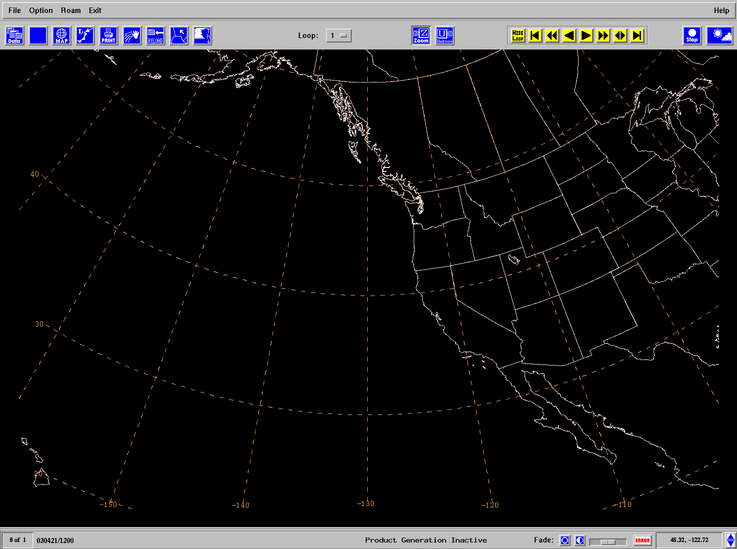Step back one frame
The image size is (737, 549).
coord(569,35)
